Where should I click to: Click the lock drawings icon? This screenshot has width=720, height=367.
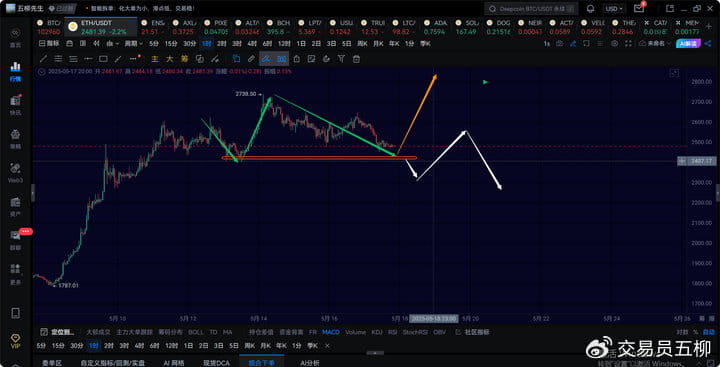coord(297,59)
